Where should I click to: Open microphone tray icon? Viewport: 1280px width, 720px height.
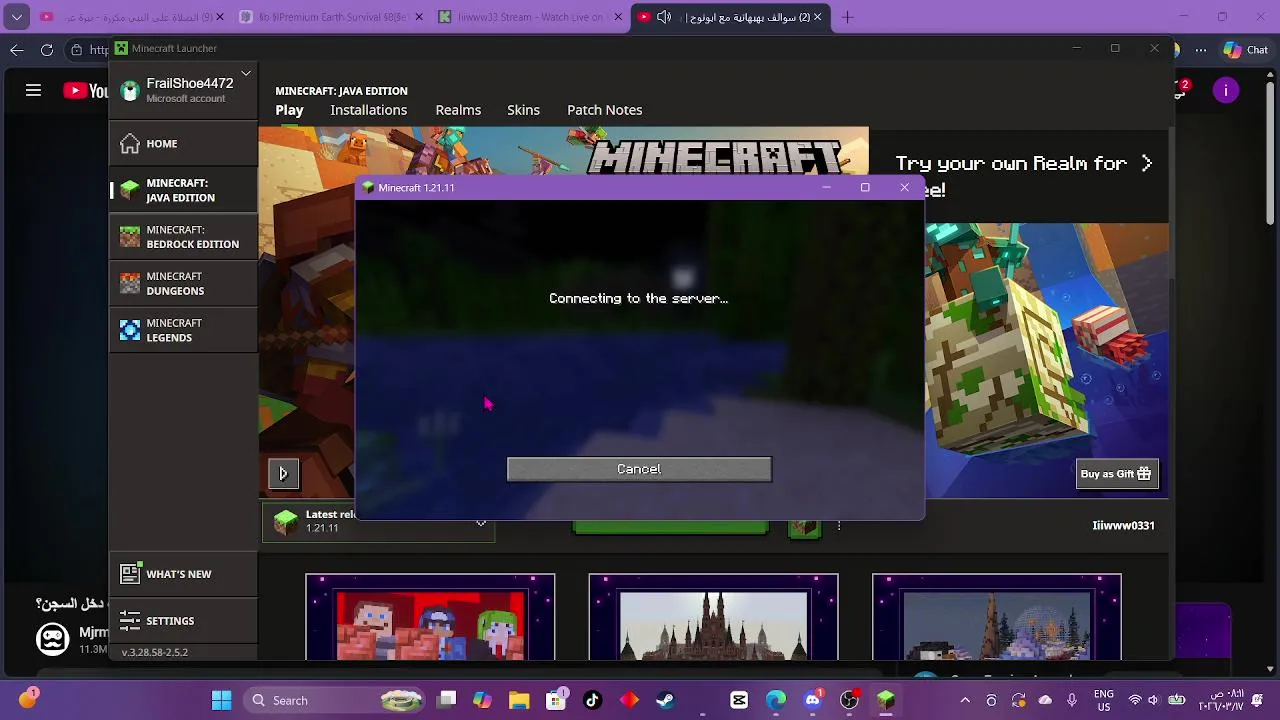(x=1072, y=700)
